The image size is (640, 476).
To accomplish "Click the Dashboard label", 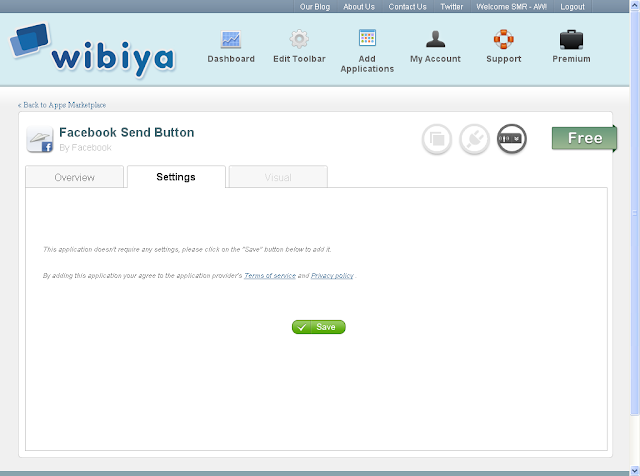I will point(231,59).
